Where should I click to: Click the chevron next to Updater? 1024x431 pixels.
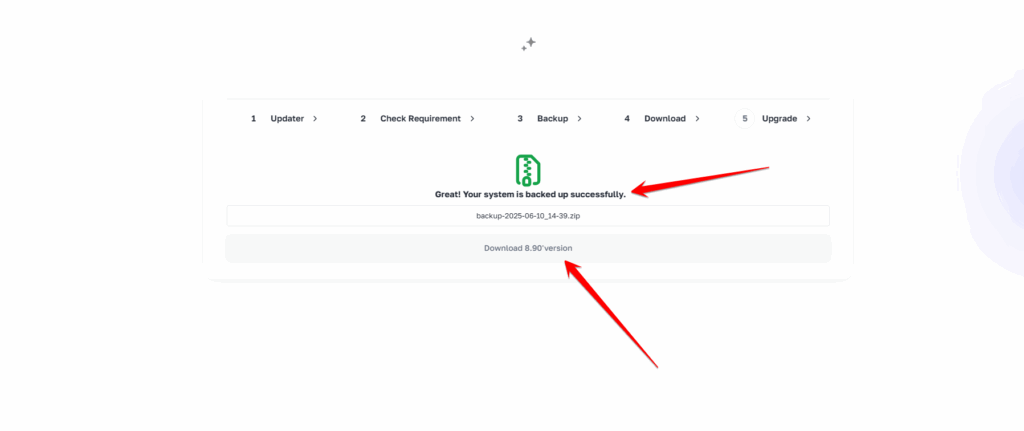click(x=315, y=119)
